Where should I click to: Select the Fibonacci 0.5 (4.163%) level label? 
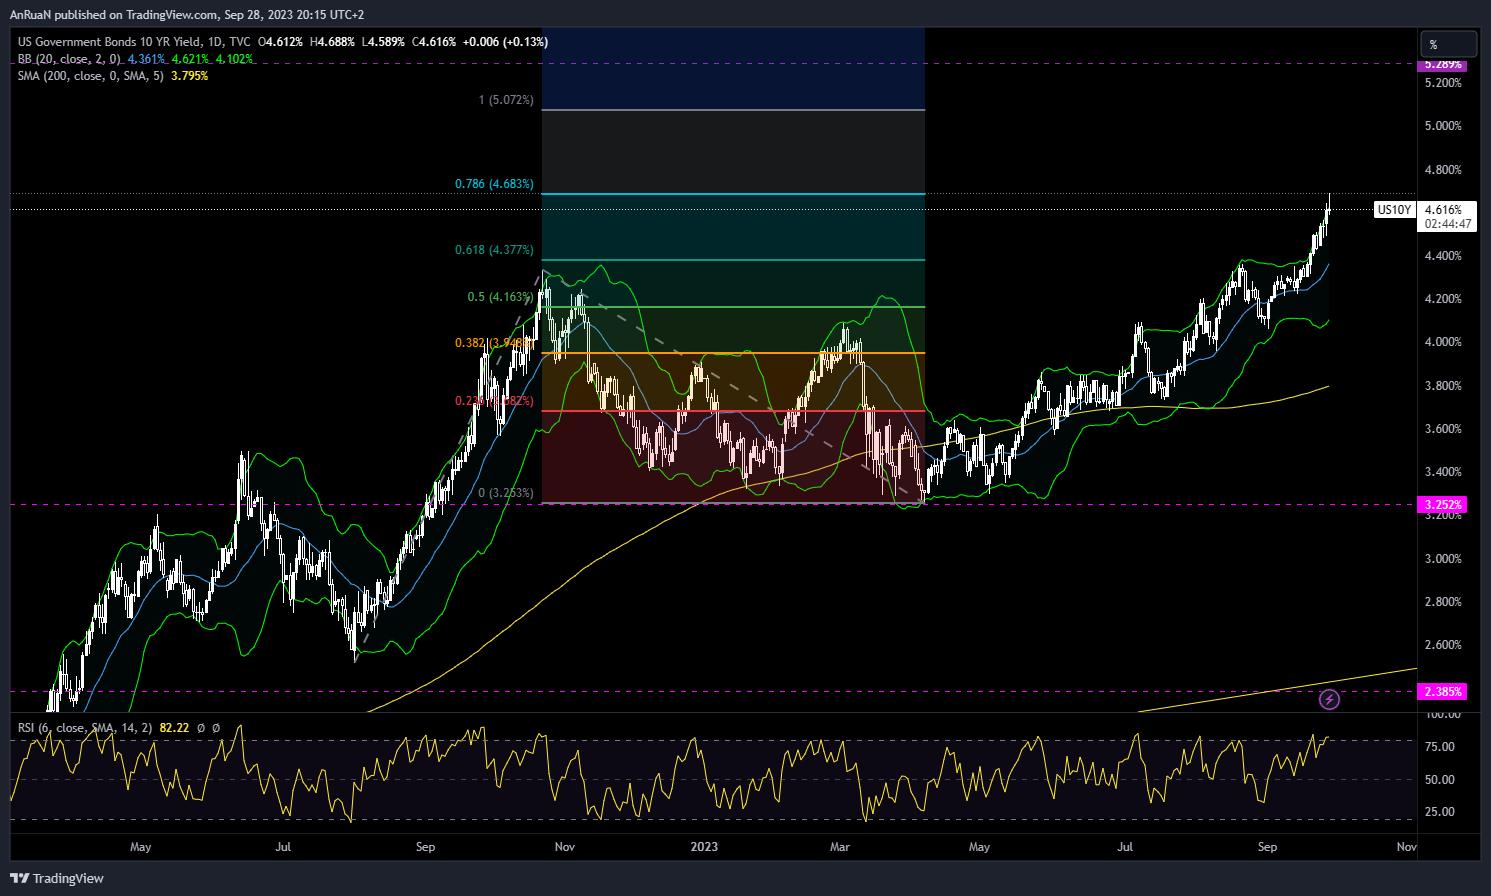[x=500, y=297]
